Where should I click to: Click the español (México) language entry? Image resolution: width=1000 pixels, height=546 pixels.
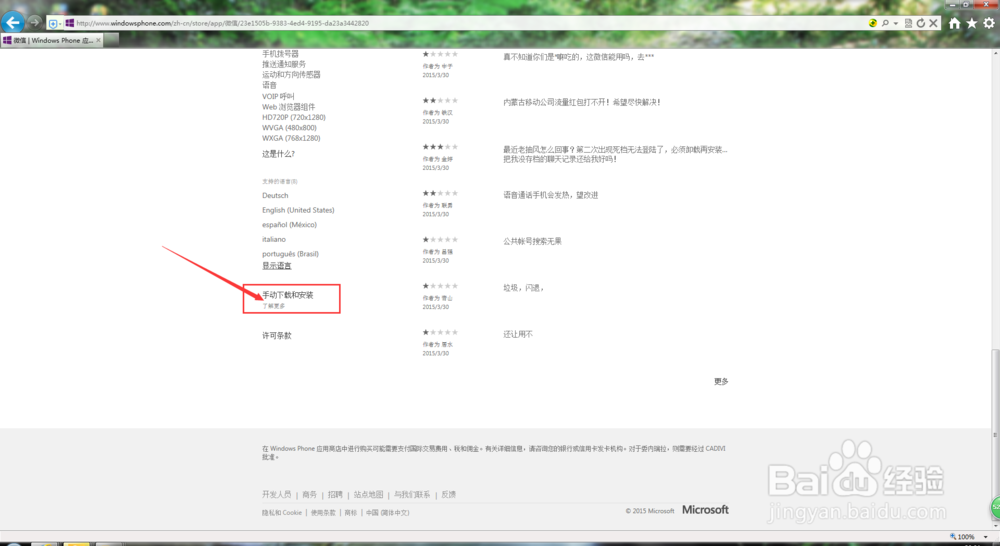click(x=289, y=225)
